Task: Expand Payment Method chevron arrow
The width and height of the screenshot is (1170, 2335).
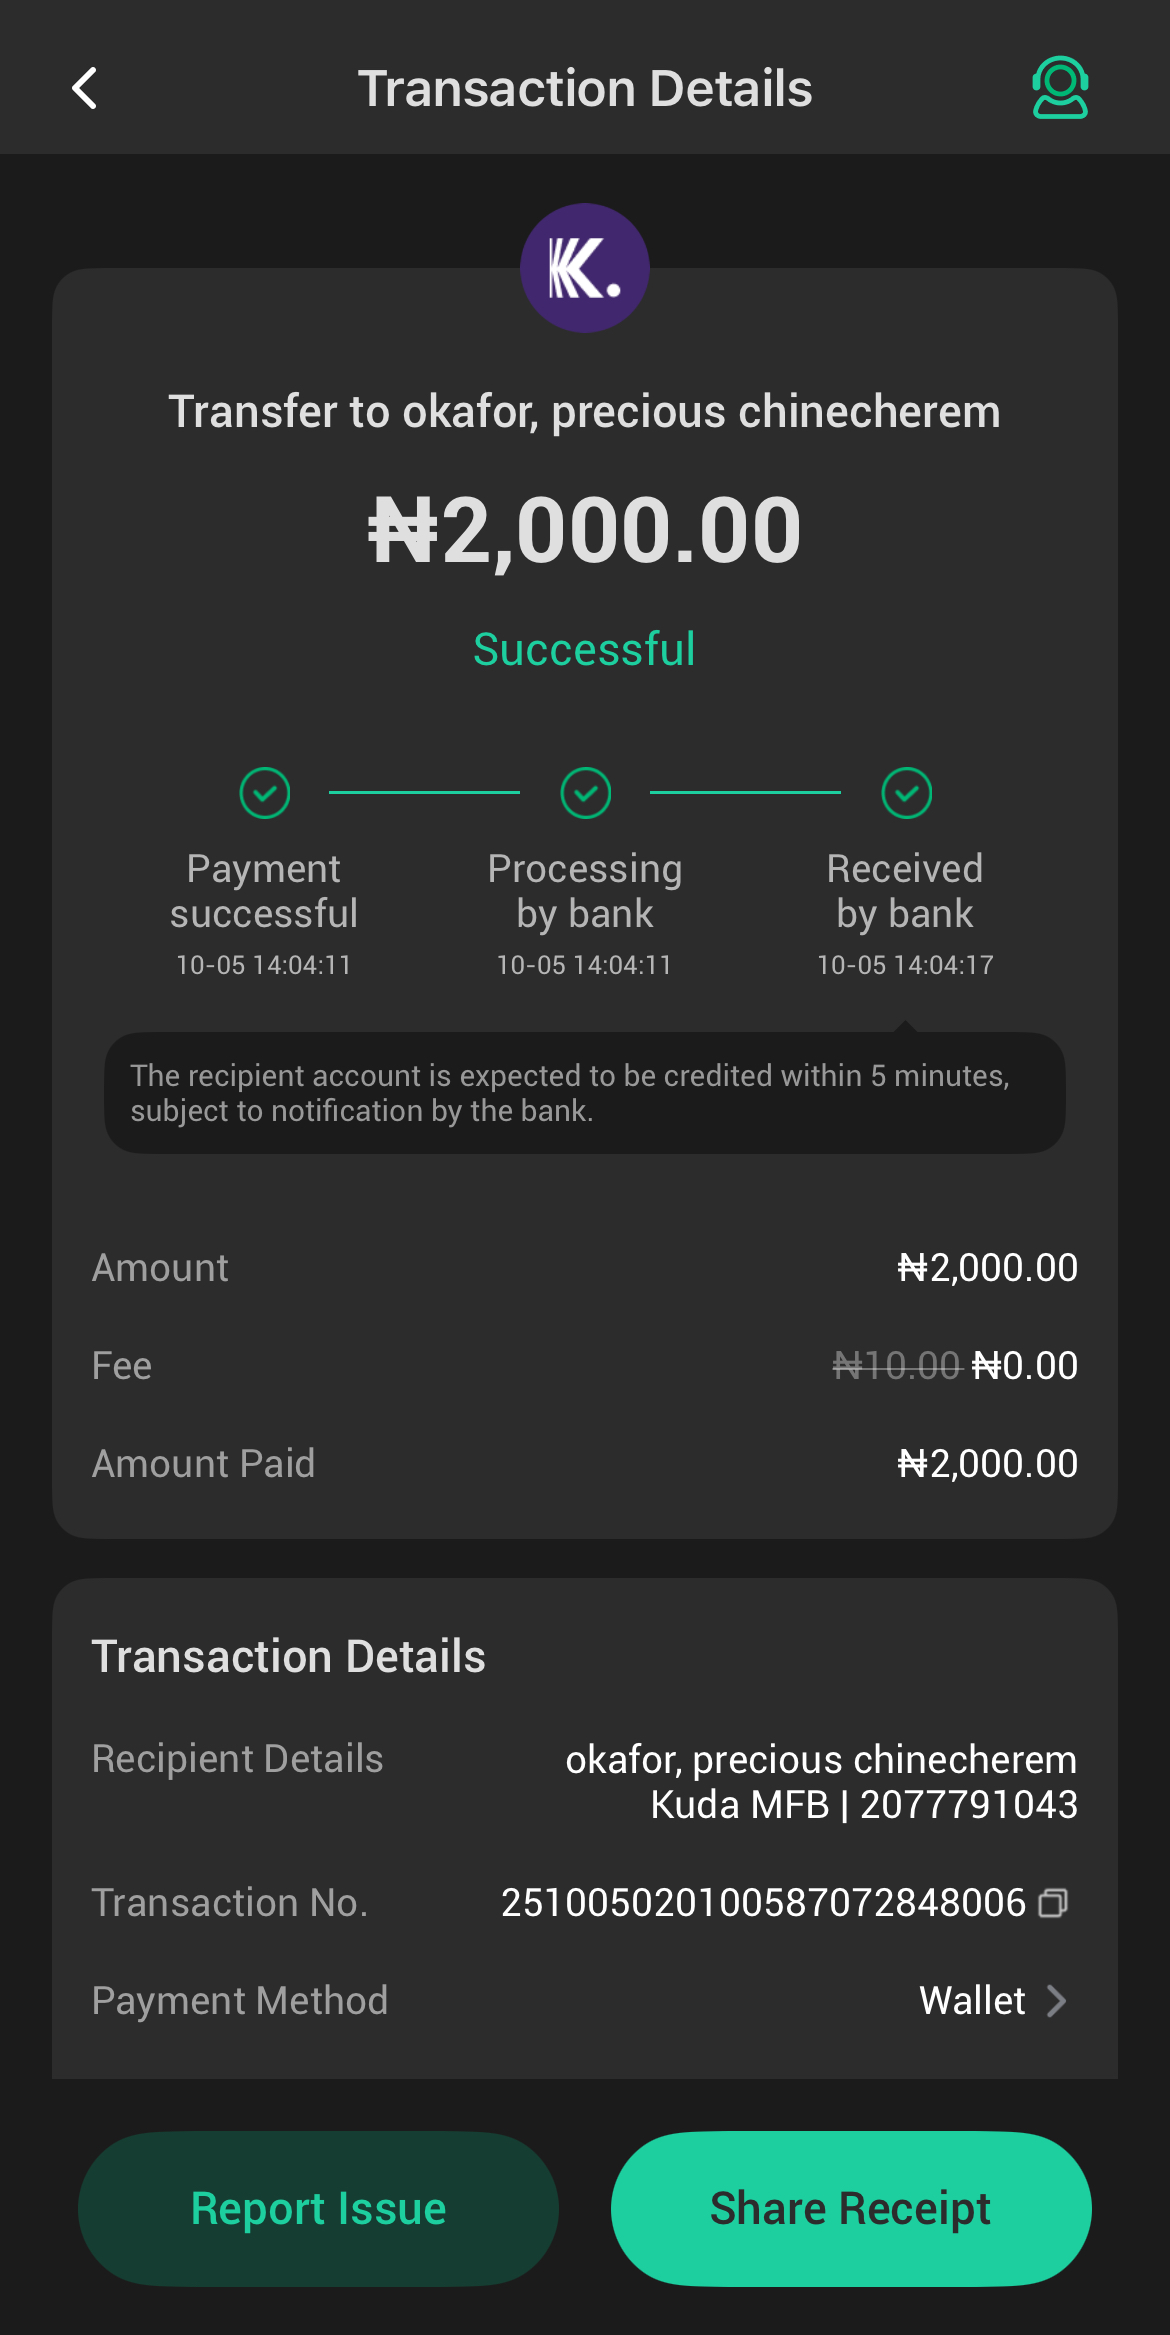Action: 1056,2001
